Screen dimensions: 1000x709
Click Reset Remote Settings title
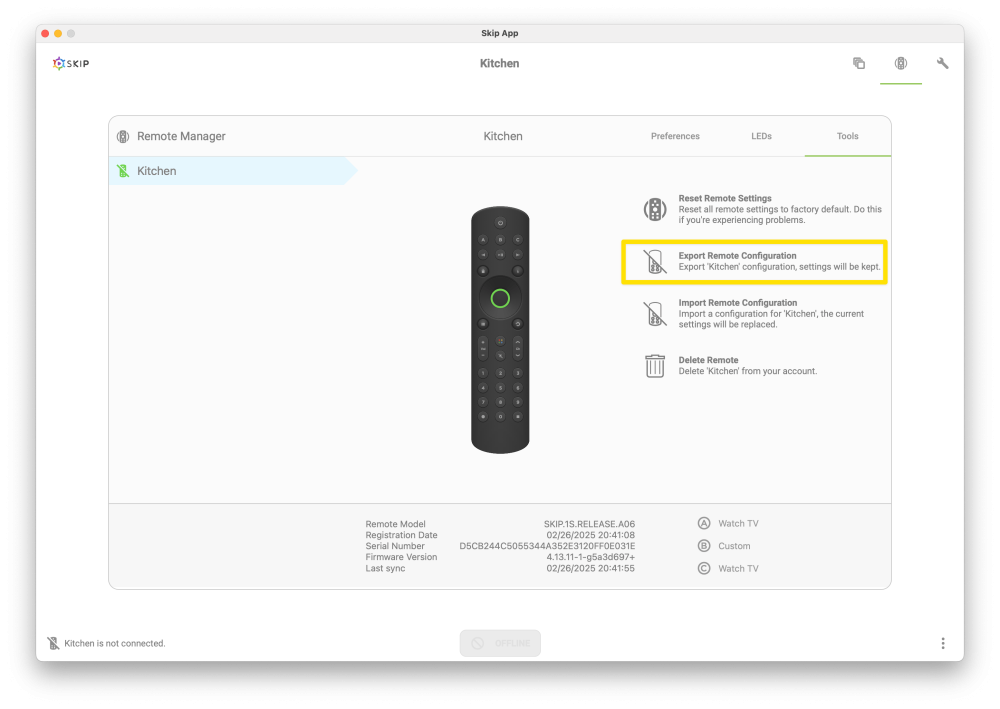click(x=725, y=198)
